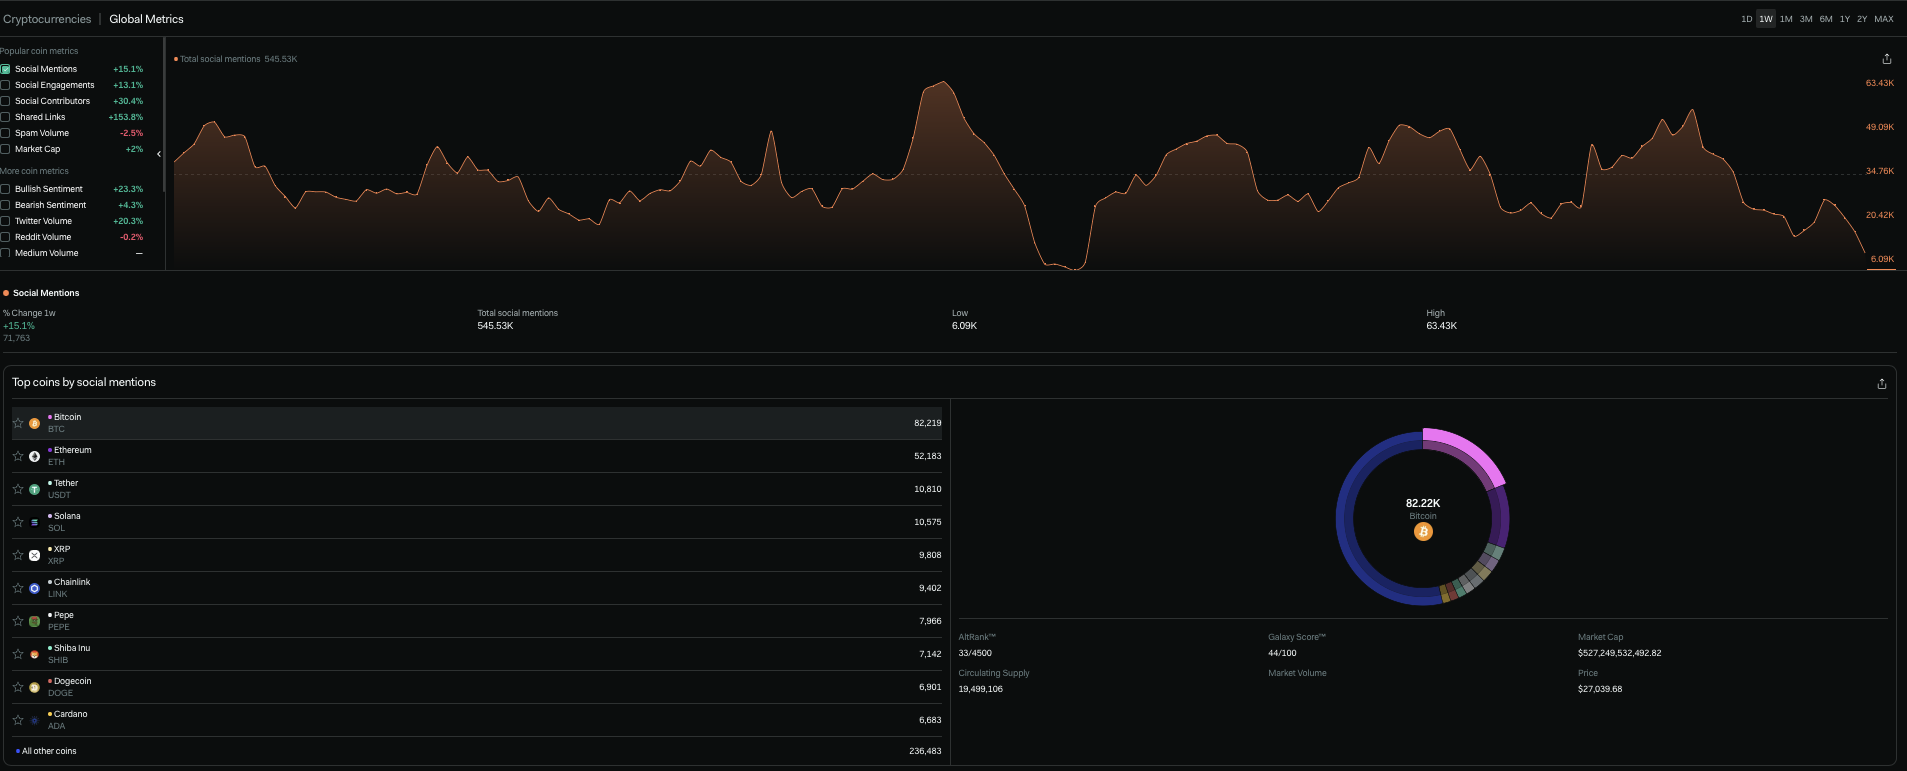Open the Solana coin name
The width and height of the screenshot is (1907, 771).
[67, 516]
